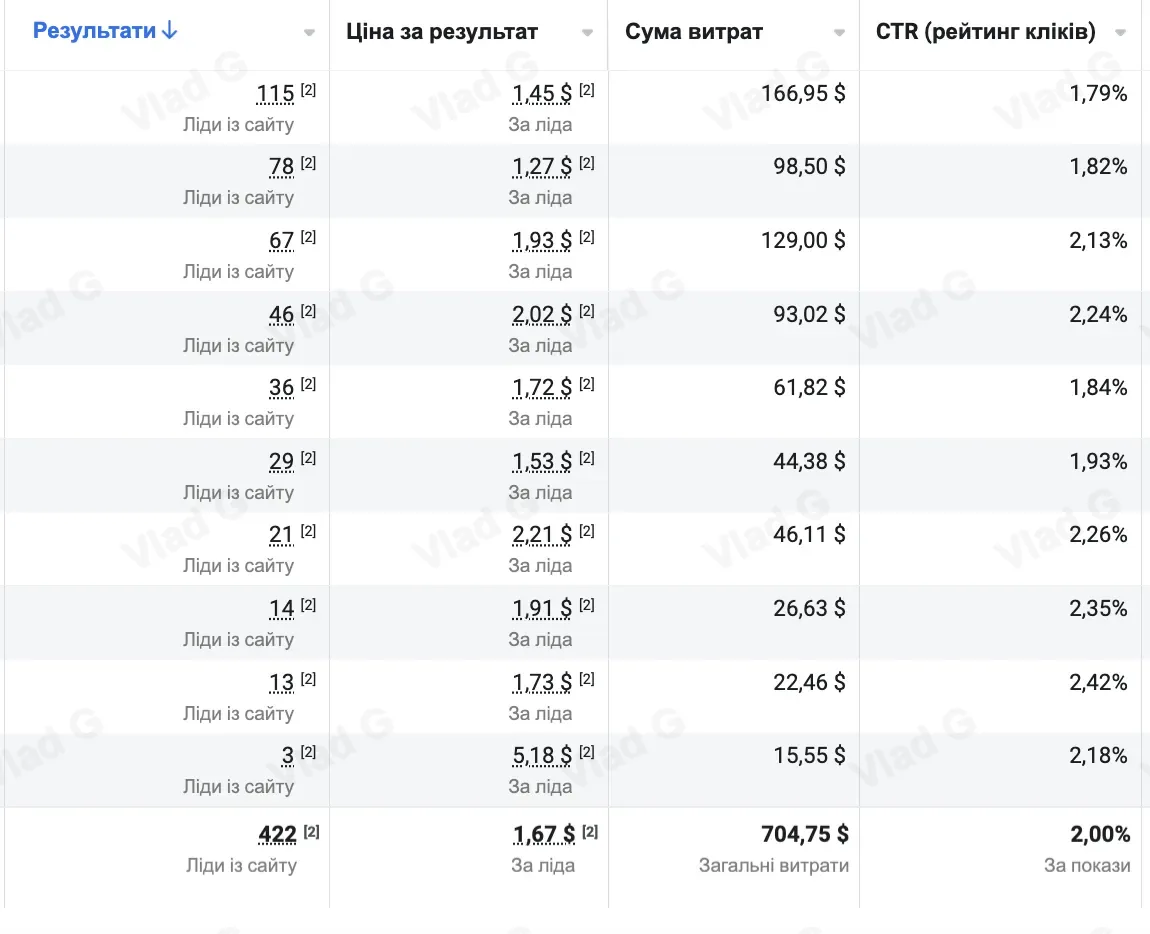Open dropdown arrow of CTR (рейтинг кліків) column
This screenshot has width=1150, height=934.
(x=1121, y=32)
